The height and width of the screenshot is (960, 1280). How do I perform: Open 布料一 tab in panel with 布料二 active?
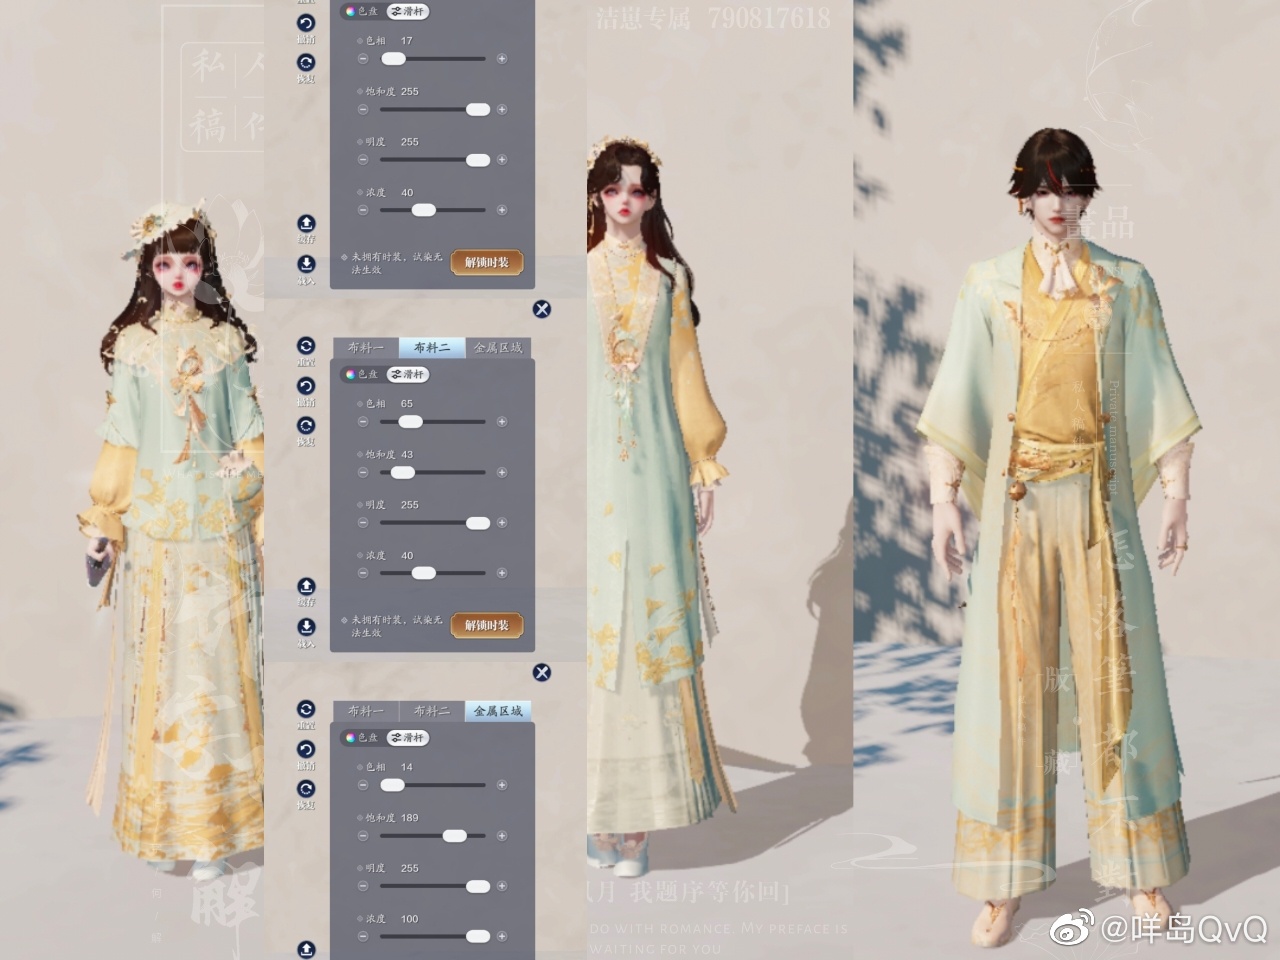[x=366, y=347]
